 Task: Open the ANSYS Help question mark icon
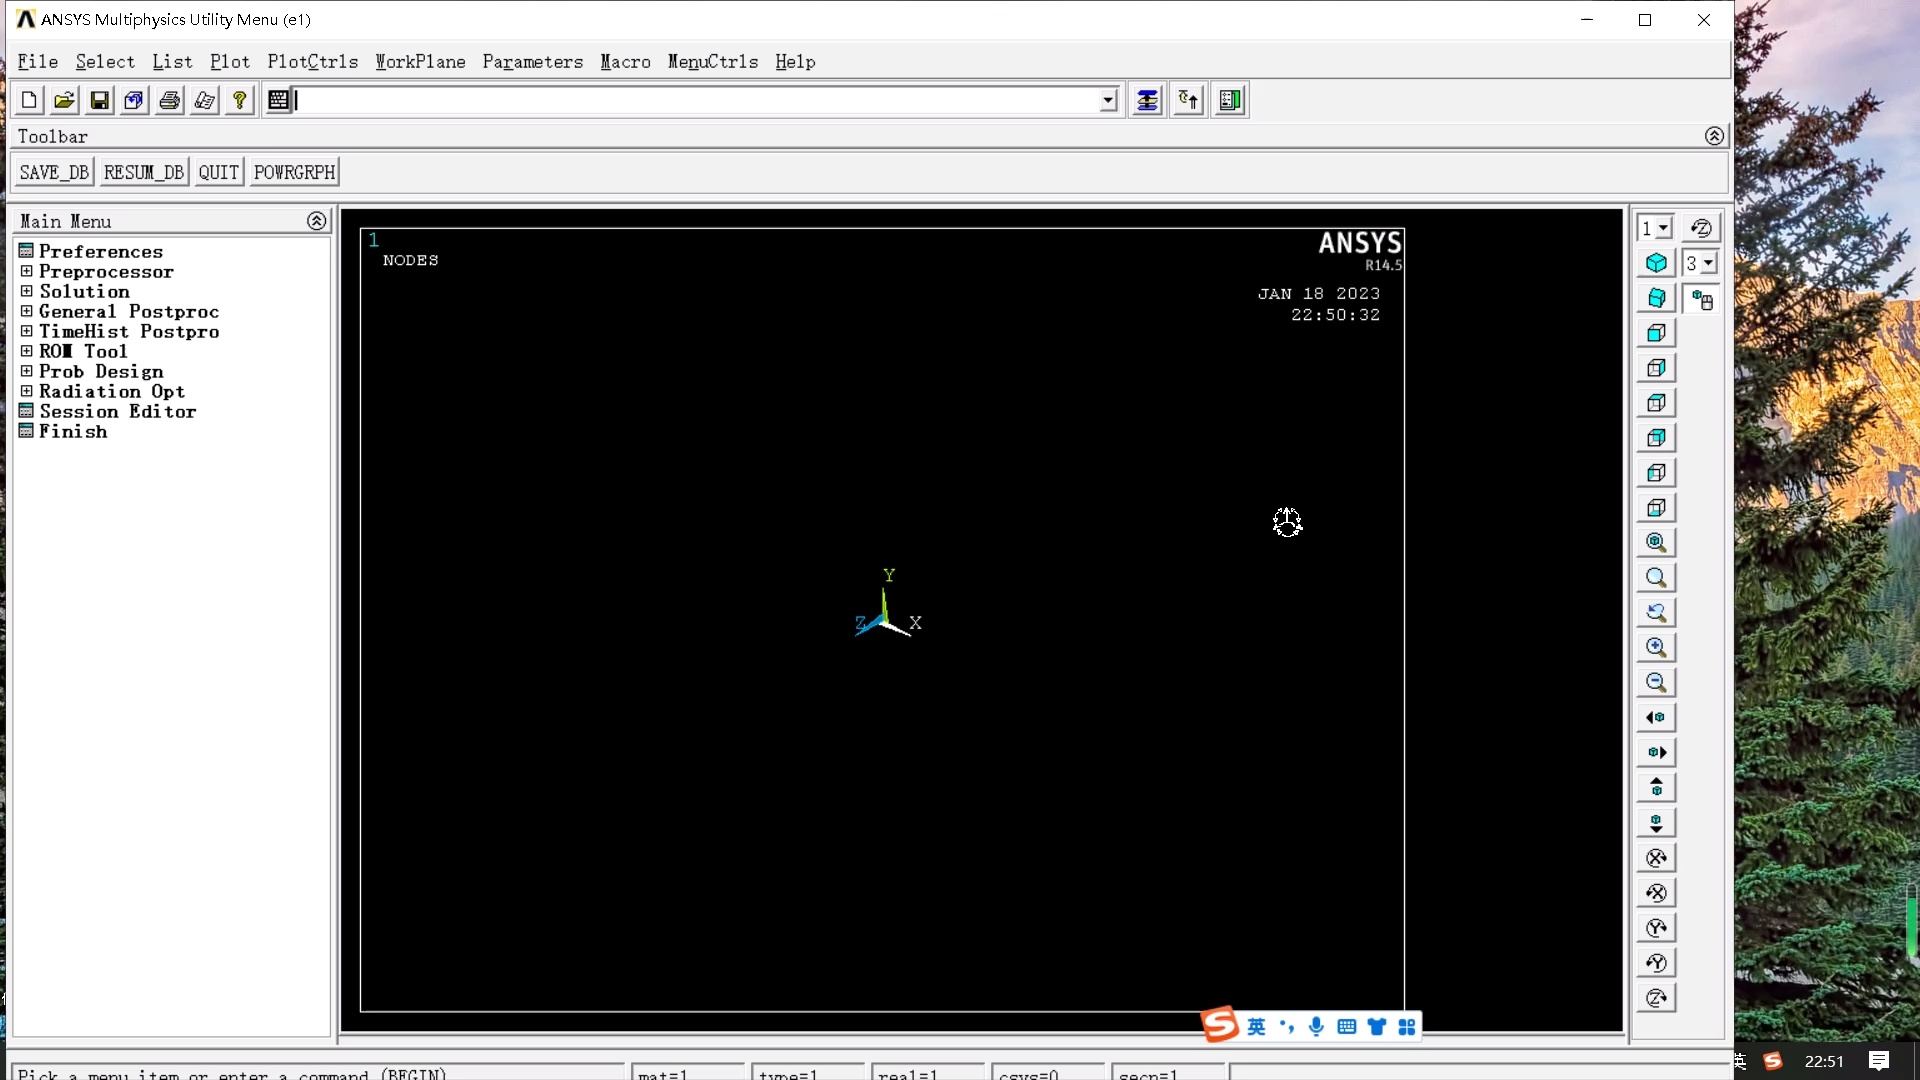[x=239, y=100]
